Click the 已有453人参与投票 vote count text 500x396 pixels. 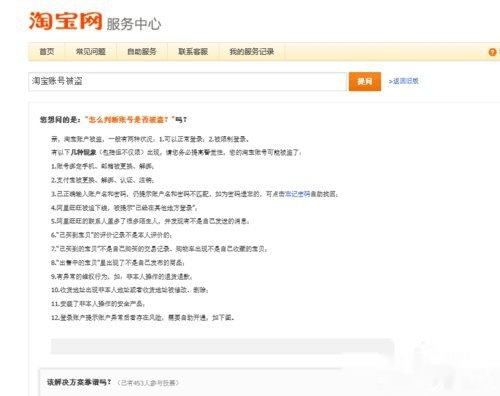coord(148,383)
